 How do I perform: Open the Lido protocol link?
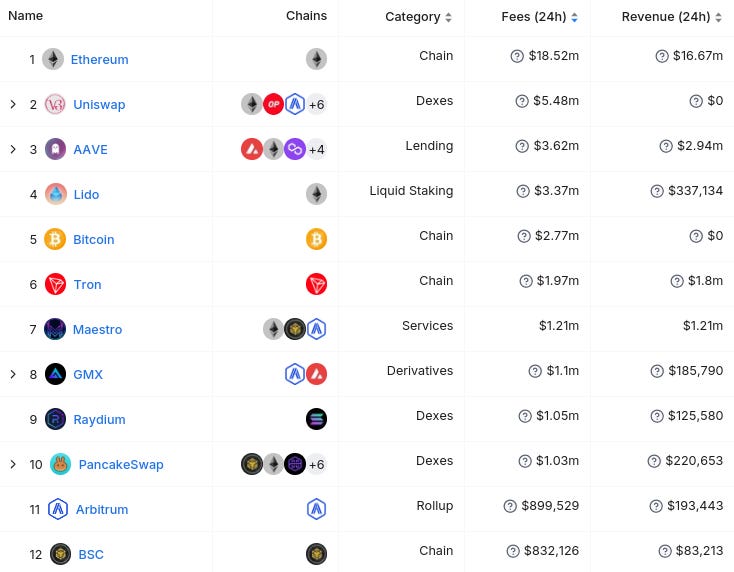(86, 194)
